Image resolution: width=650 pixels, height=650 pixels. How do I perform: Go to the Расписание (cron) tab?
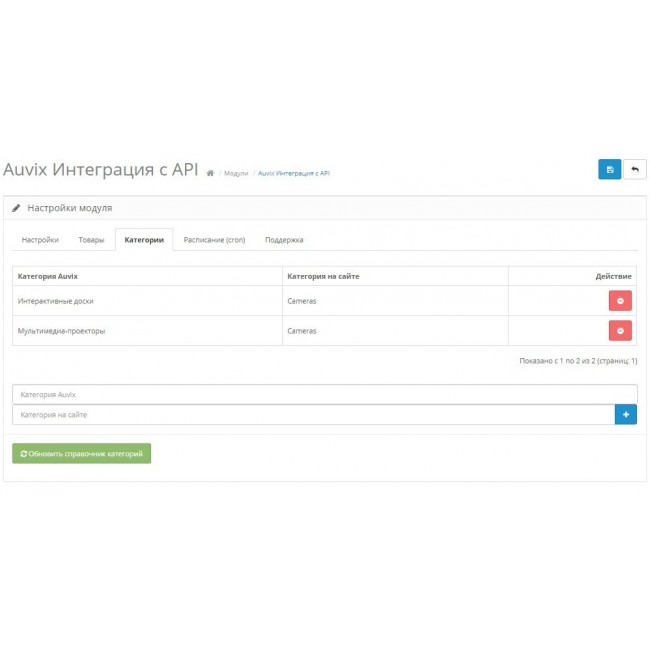pos(214,240)
